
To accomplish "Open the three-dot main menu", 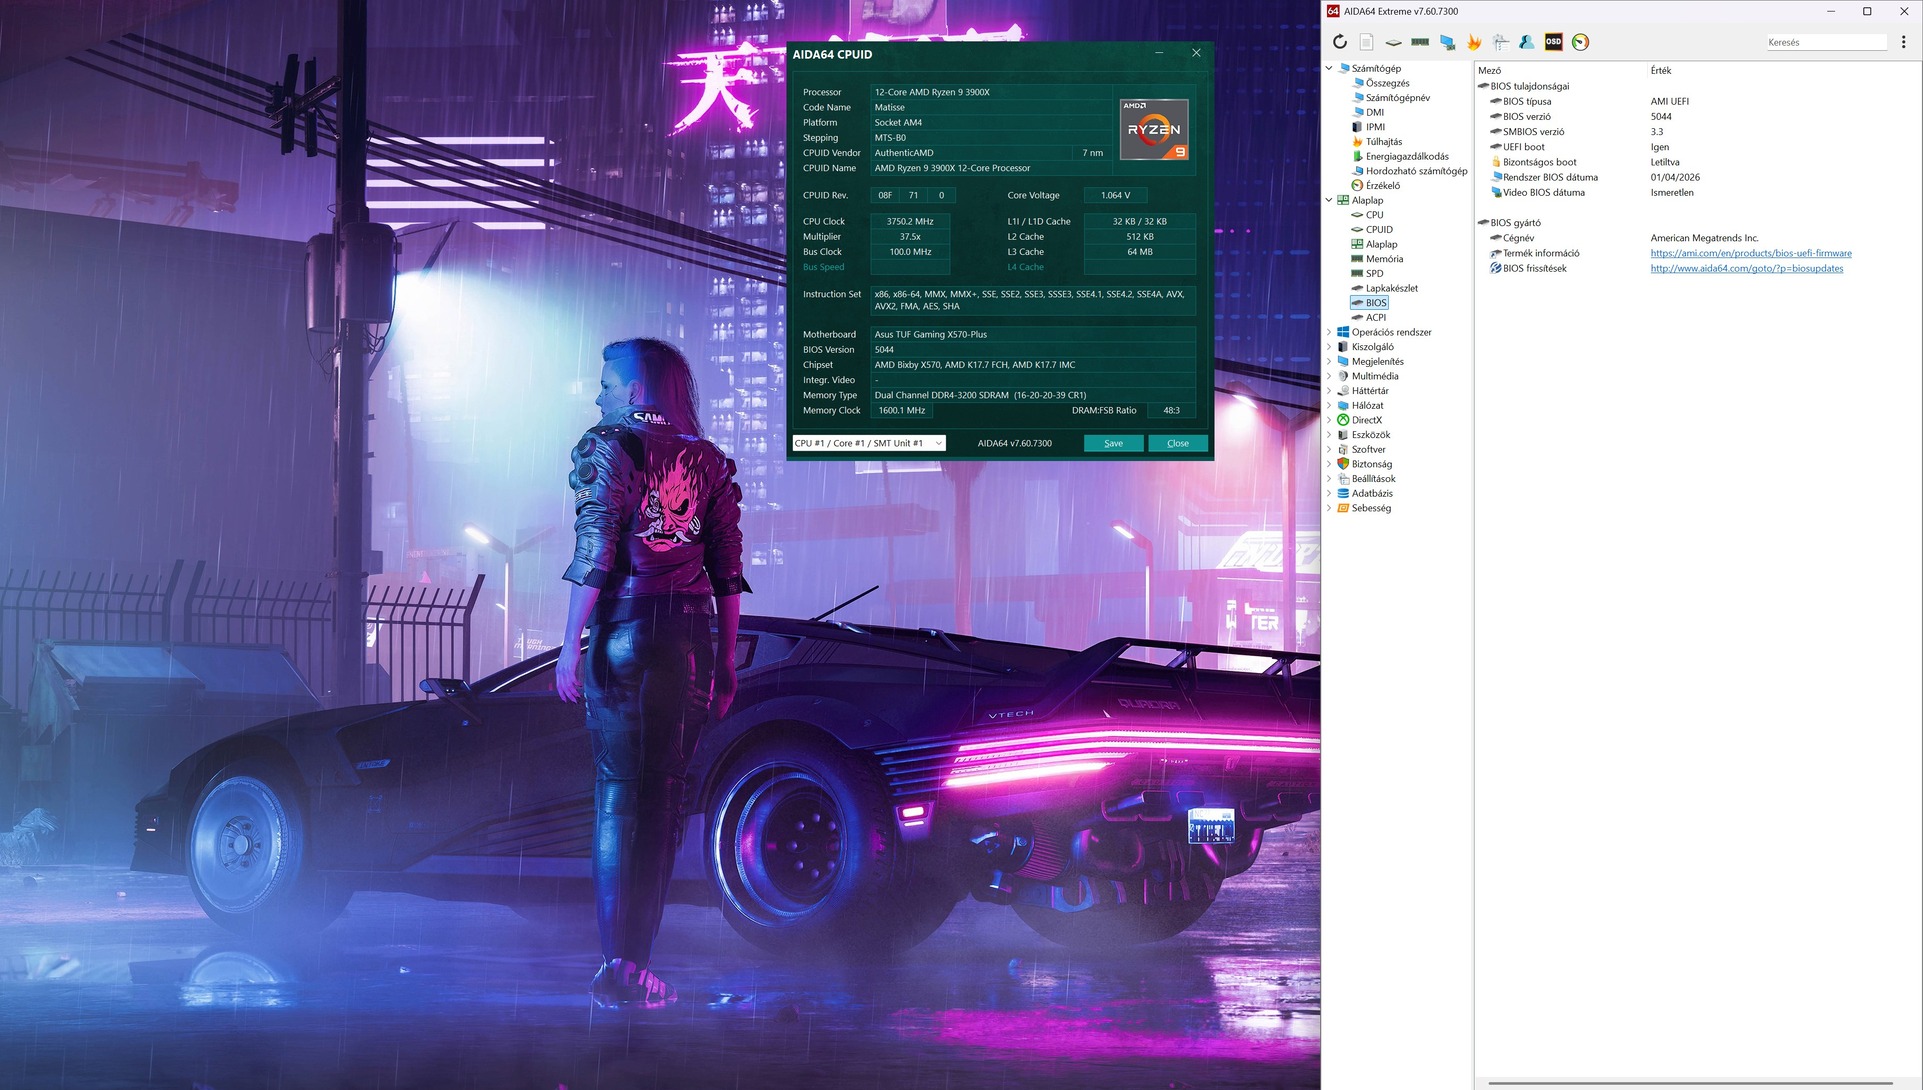I will pos(1903,42).
